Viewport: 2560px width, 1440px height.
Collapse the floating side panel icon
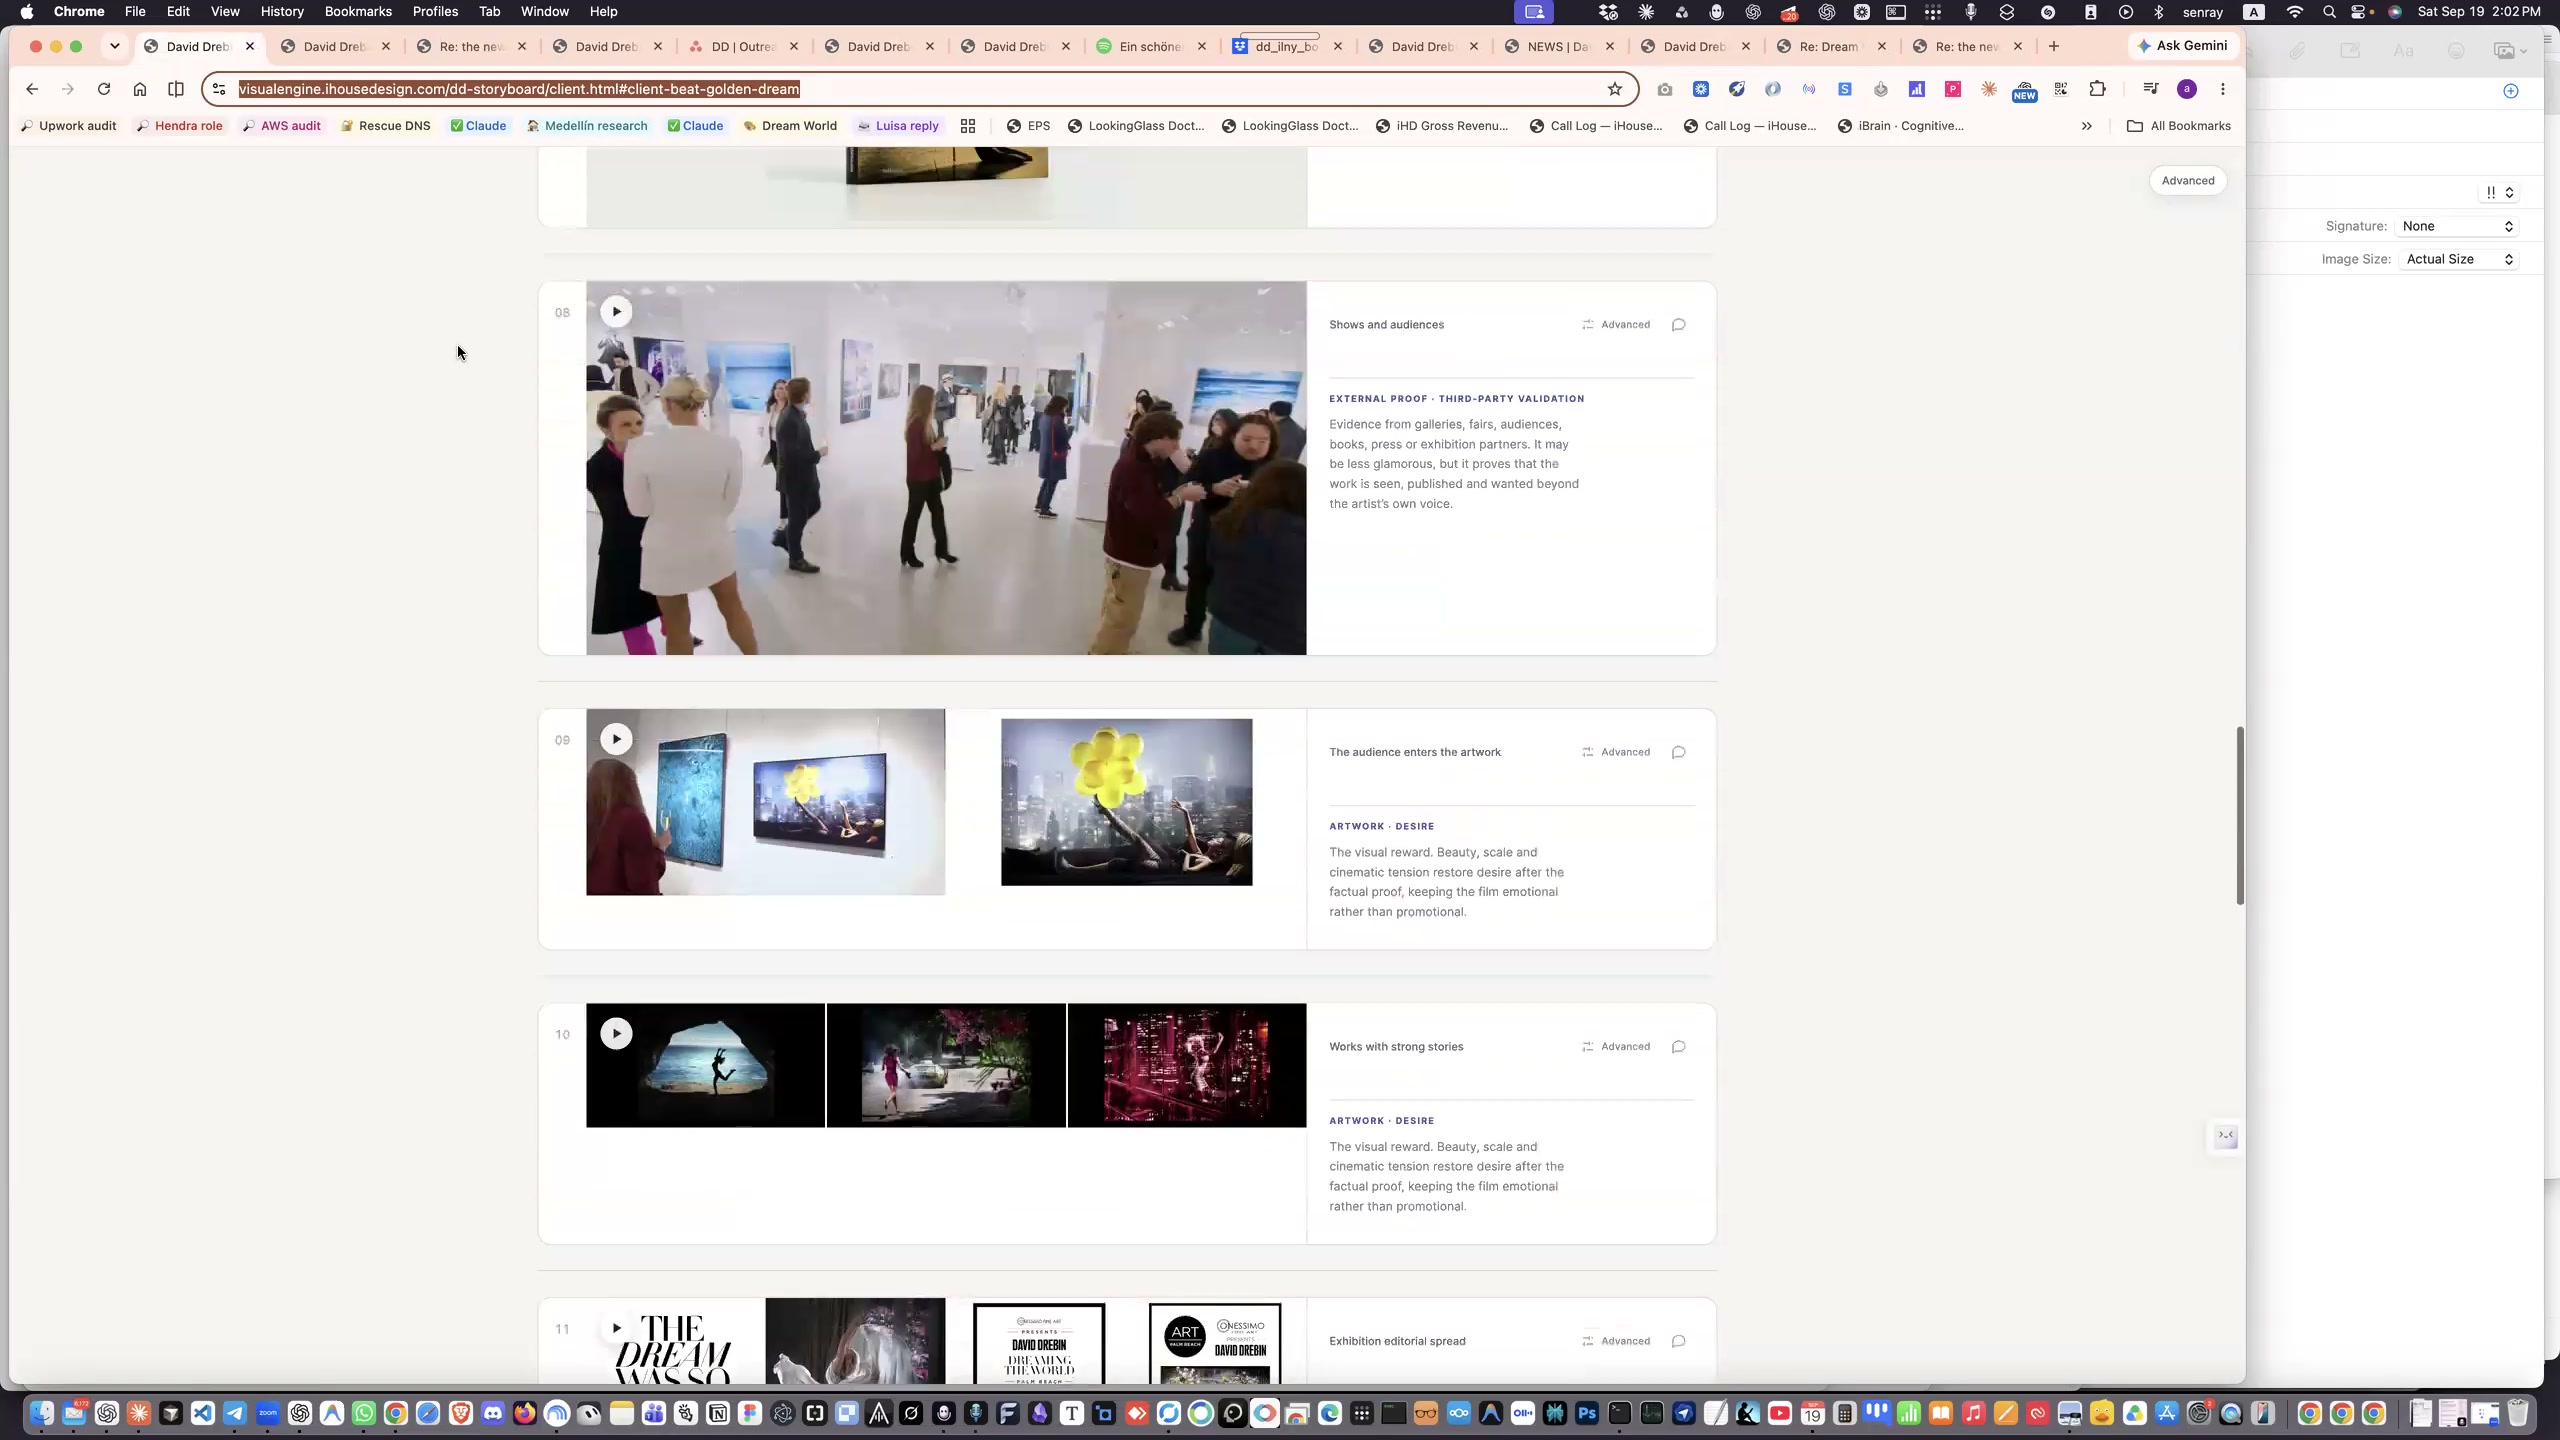(x=2226, y=1136)
